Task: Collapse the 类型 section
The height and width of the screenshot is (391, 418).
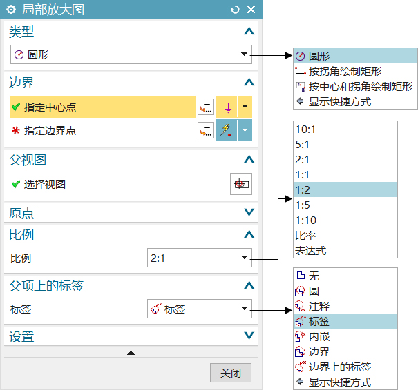Action: [x=249, y=31]
